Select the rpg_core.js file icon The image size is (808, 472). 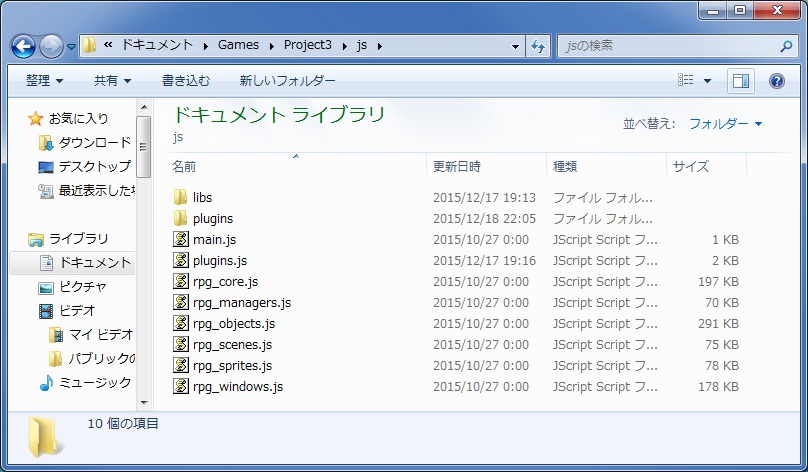click(x=181, y=281)
